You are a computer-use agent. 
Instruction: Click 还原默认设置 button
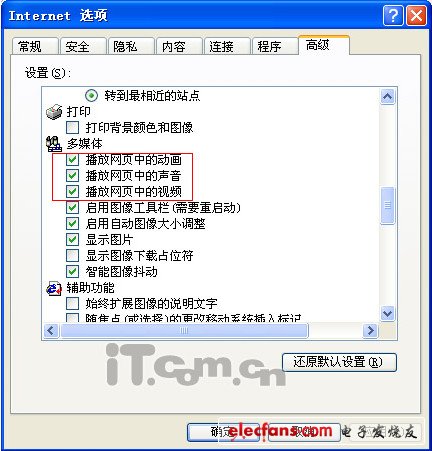tap(339, 362)
